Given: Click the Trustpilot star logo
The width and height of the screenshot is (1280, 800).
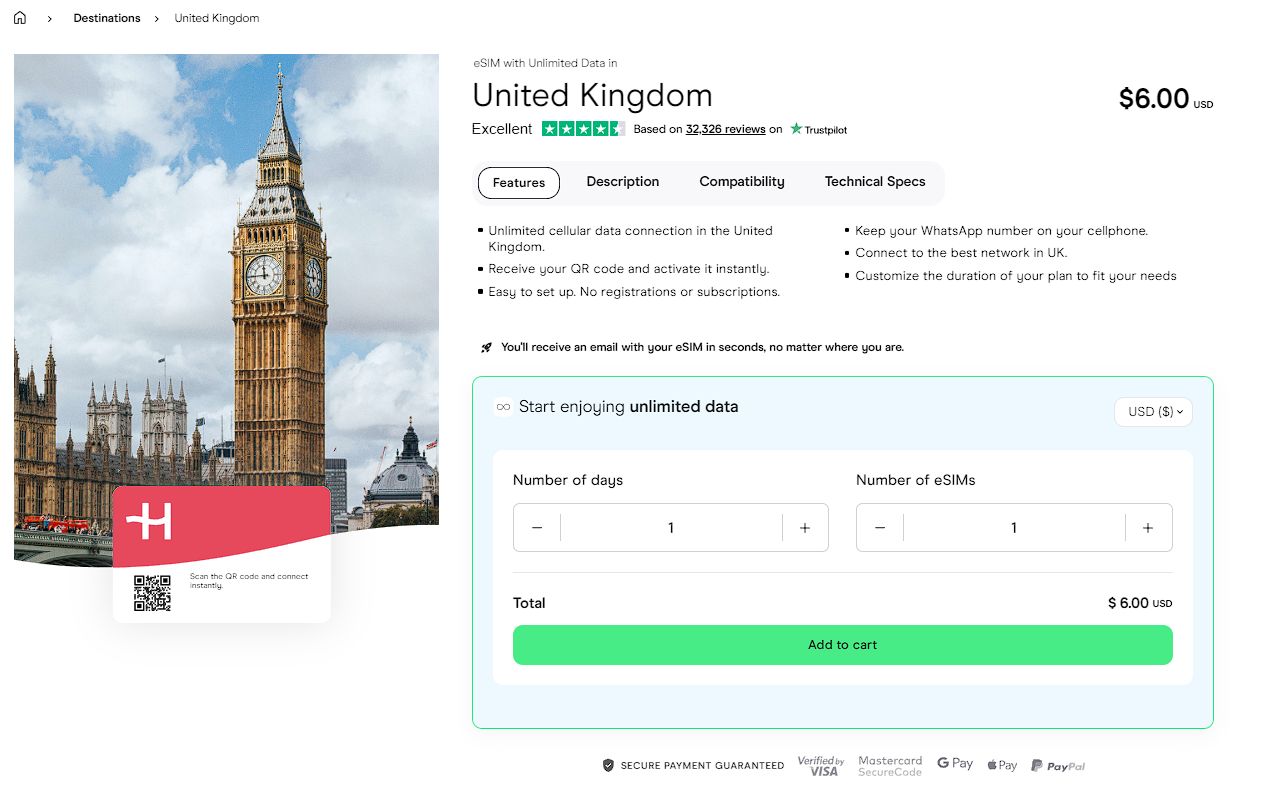Looking at the screenshot, I should [x=793, y=129].
